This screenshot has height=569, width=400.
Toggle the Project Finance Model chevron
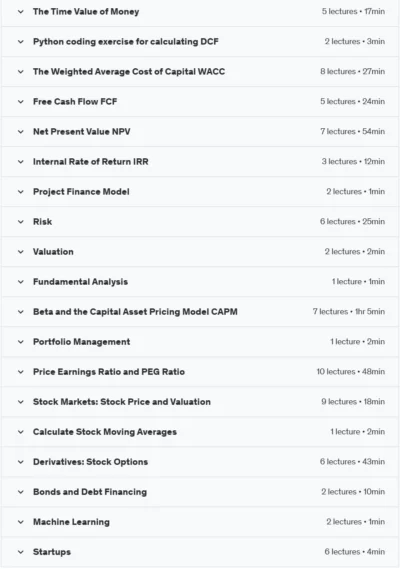tap(21, 192)
